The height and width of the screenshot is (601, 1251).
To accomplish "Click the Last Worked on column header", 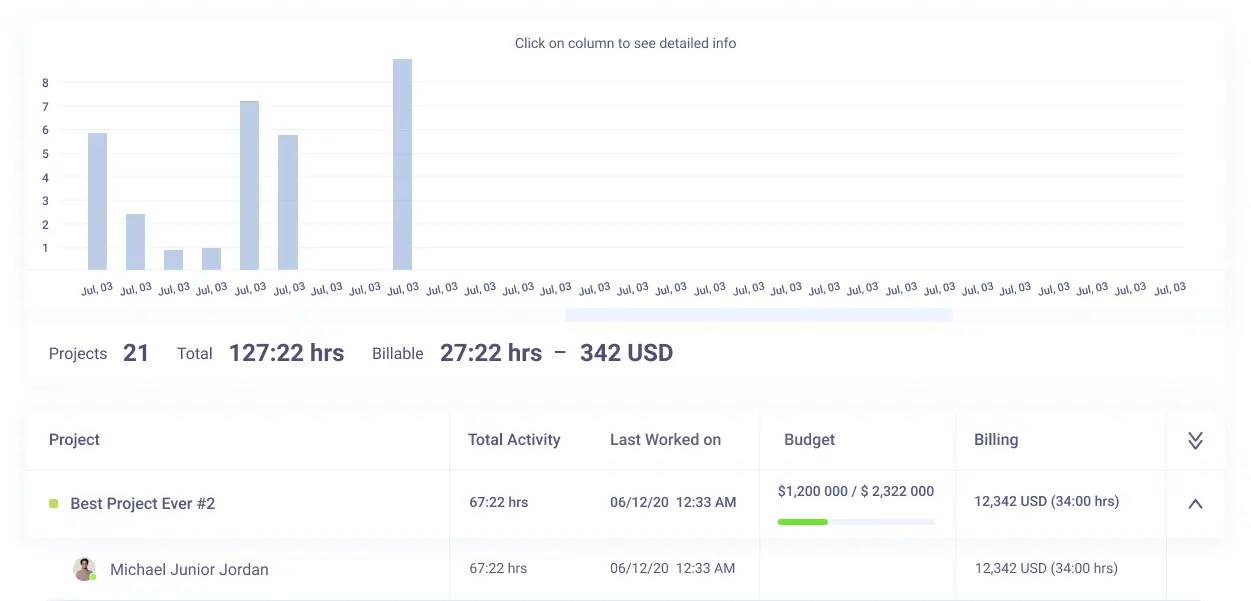I will pyautogui.click(x=665, y=440).
